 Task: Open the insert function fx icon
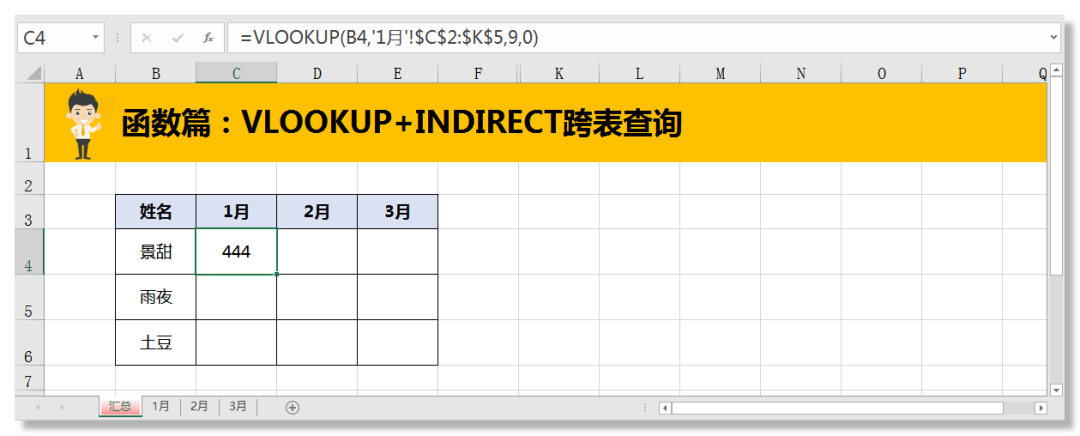point(208,38)
